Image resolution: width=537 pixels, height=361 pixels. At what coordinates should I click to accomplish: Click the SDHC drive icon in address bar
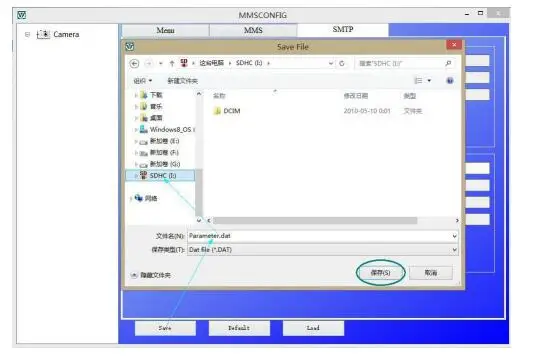click(x=184, y=63)
